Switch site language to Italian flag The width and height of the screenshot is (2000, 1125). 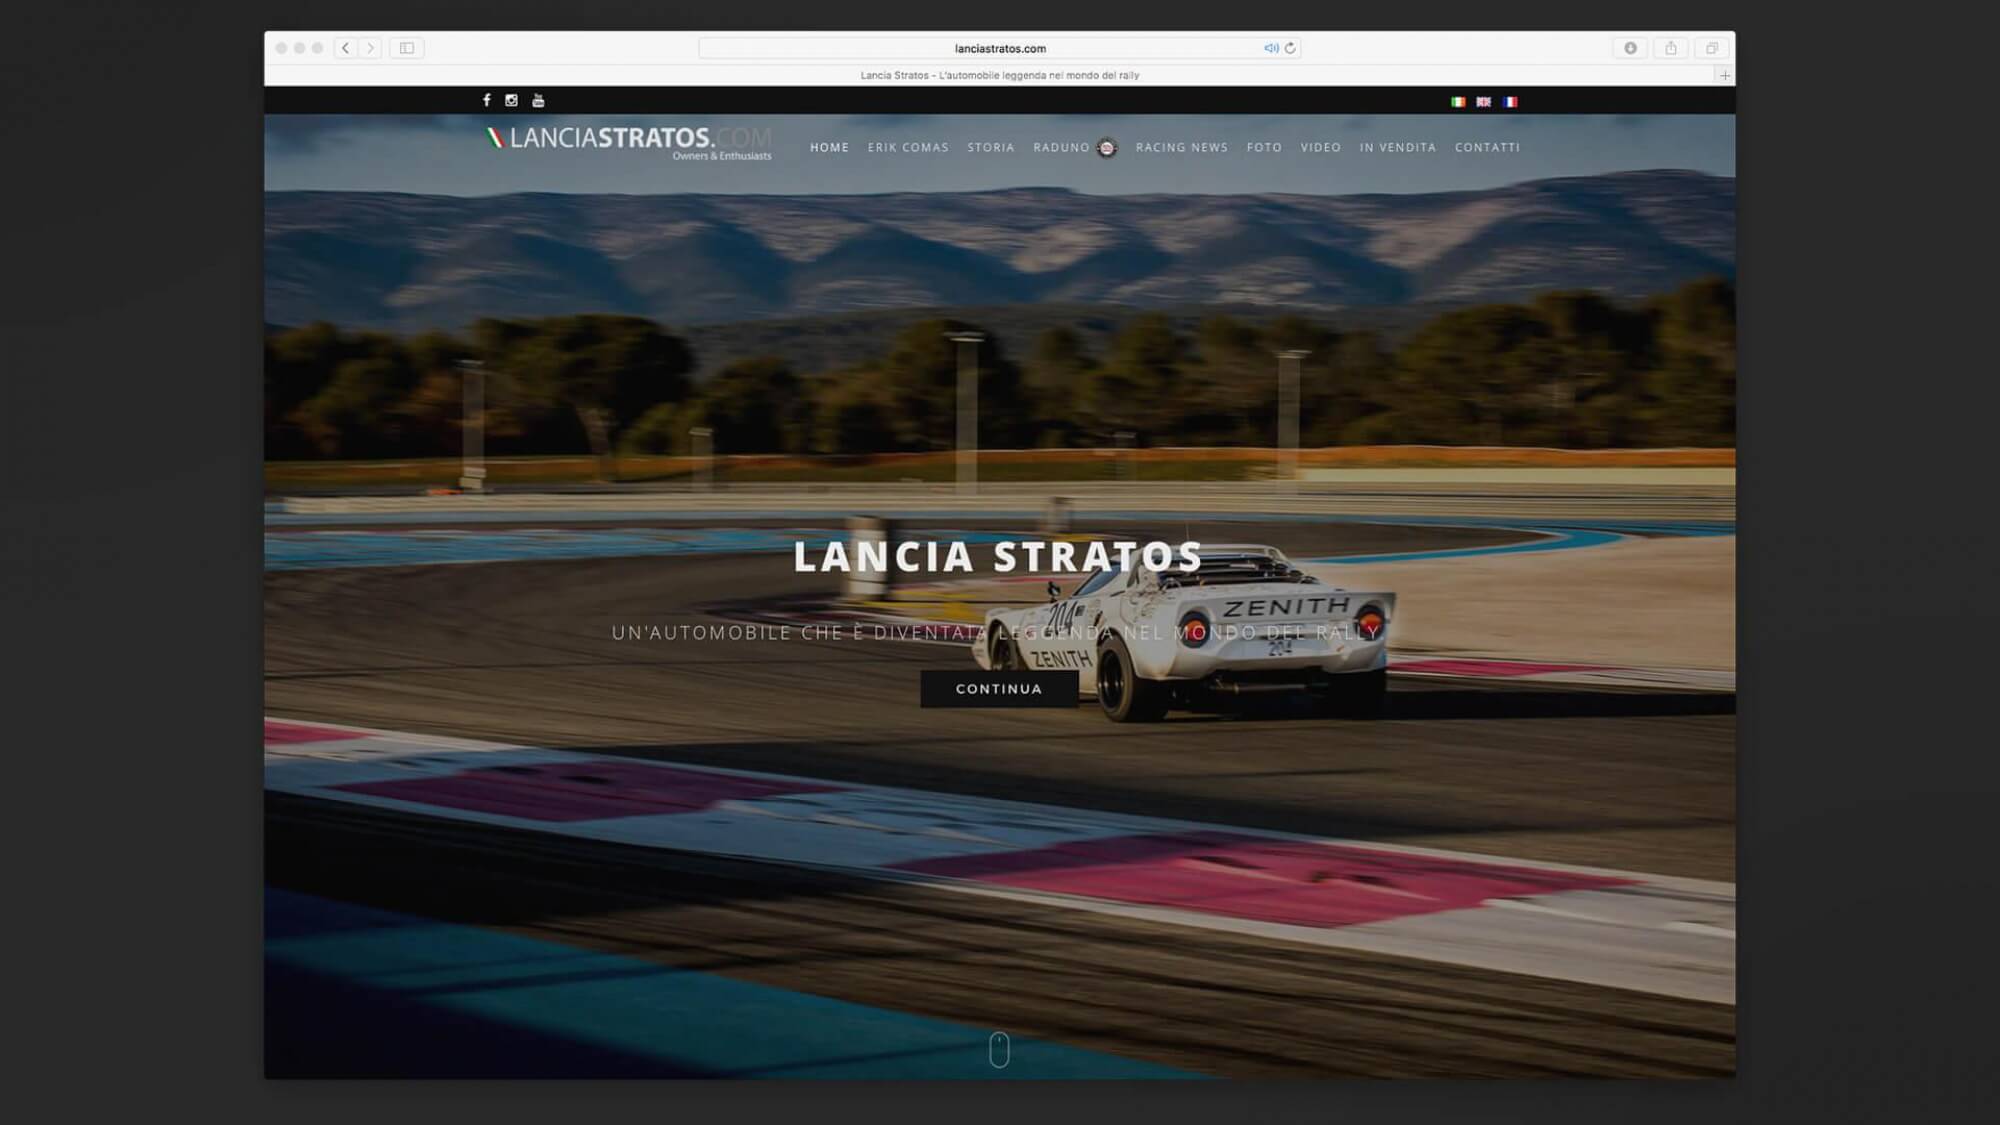click(1458, 102)
